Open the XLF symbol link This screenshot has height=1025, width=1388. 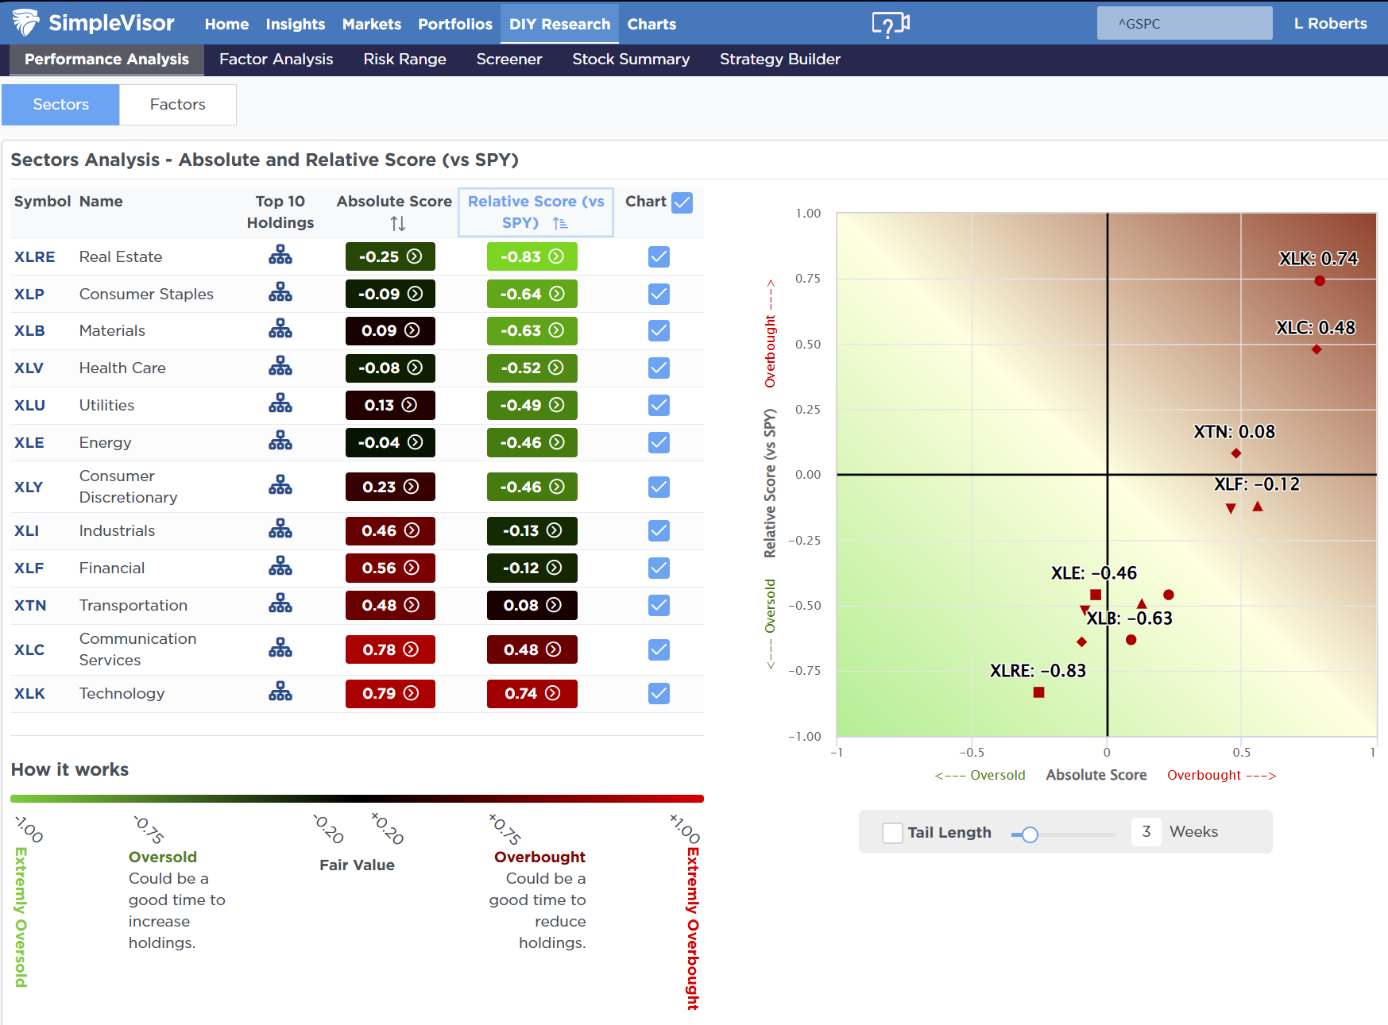pyautogui.click(x=29, y=568)
